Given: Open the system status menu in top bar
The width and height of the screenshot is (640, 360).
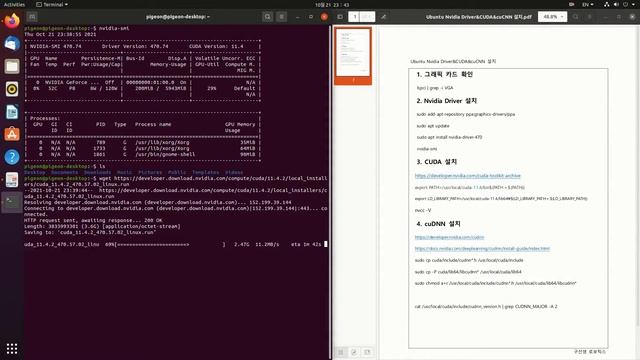Looking at the screenshot, I should [620, 4].
